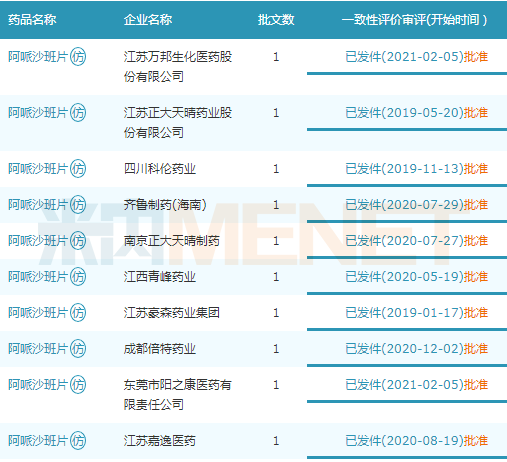Image resolution: width=507 pixels, height=462 pixels.
Task: Click the 药品名称 column header
Action: pyautogui.click(x=32, y=20)
